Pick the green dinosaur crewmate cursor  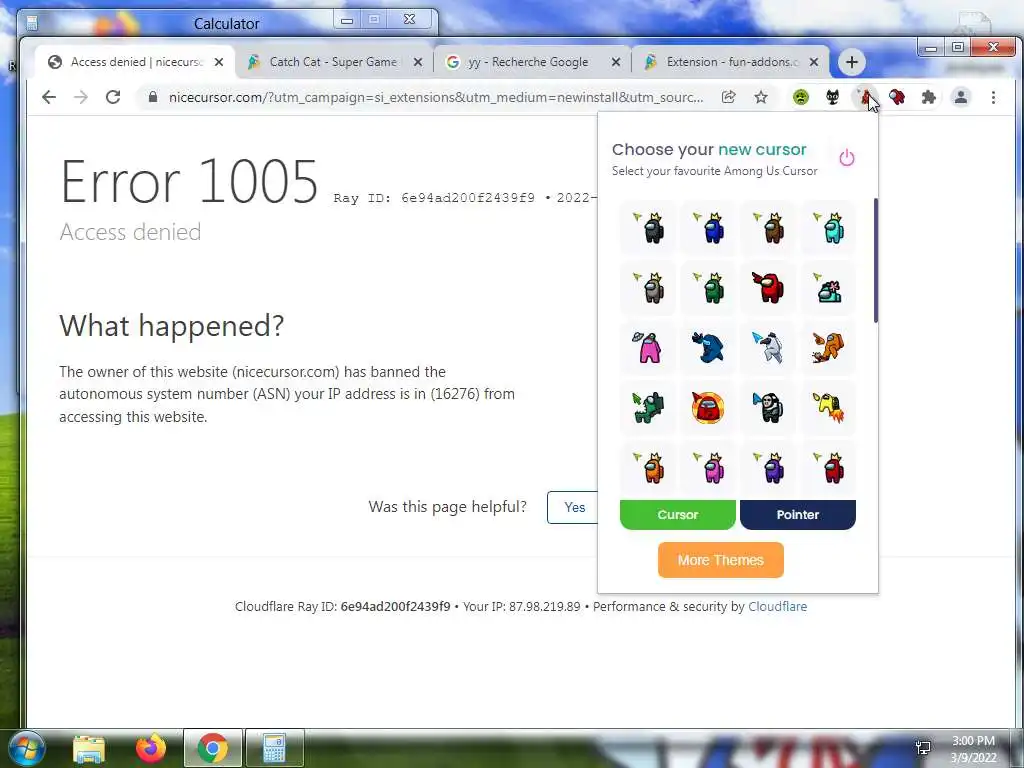click(649, 408)
